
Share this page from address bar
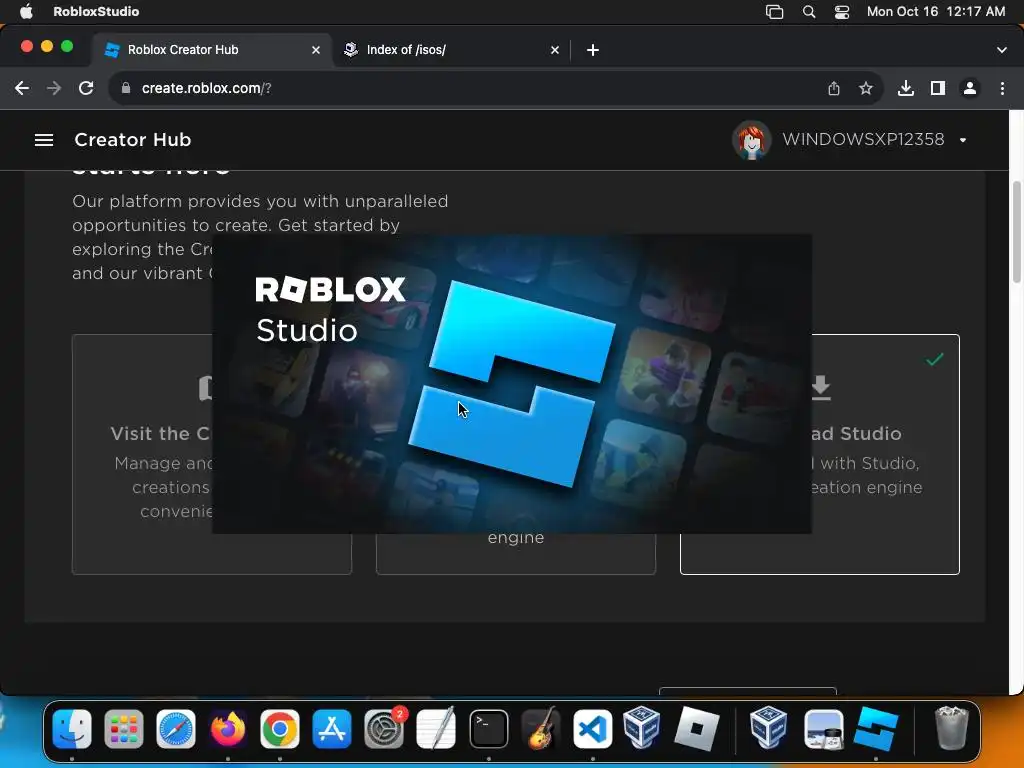834,88
